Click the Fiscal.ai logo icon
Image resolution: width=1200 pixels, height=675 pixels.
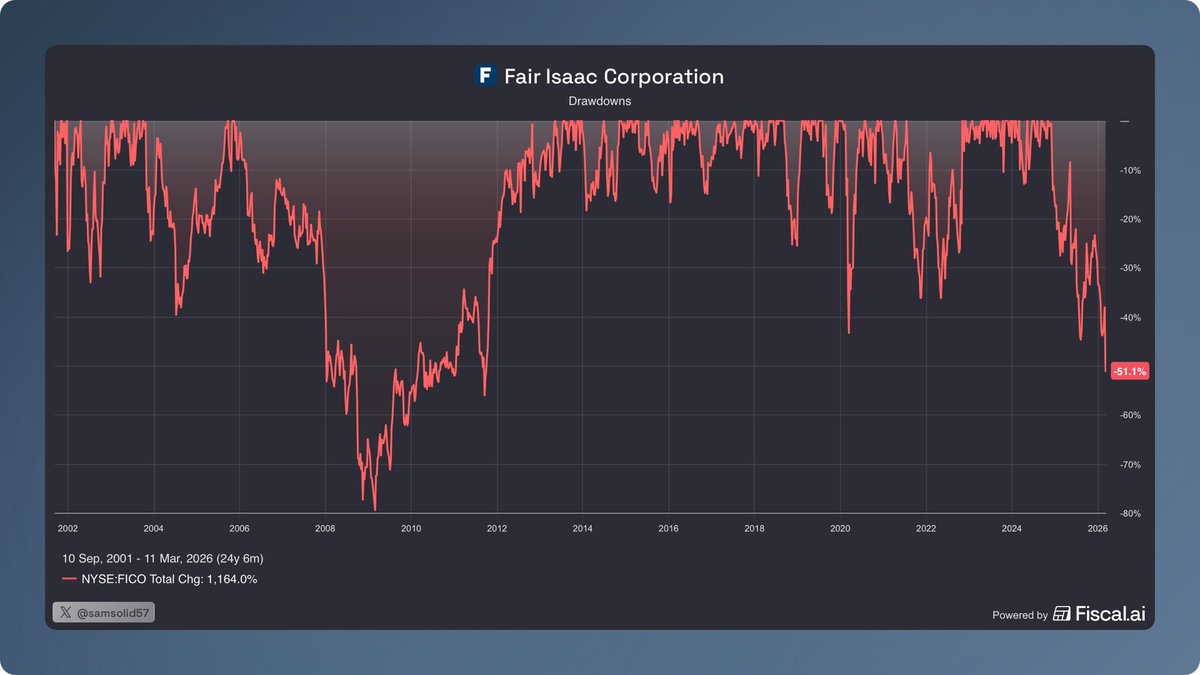[x=1062, y=614]
